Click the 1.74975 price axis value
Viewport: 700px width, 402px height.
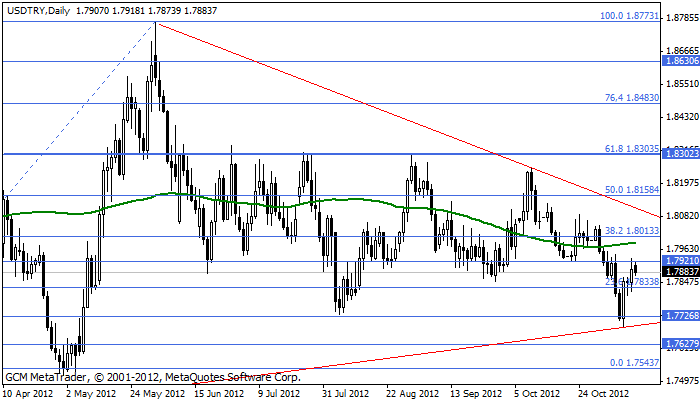[x=682, y=381]
